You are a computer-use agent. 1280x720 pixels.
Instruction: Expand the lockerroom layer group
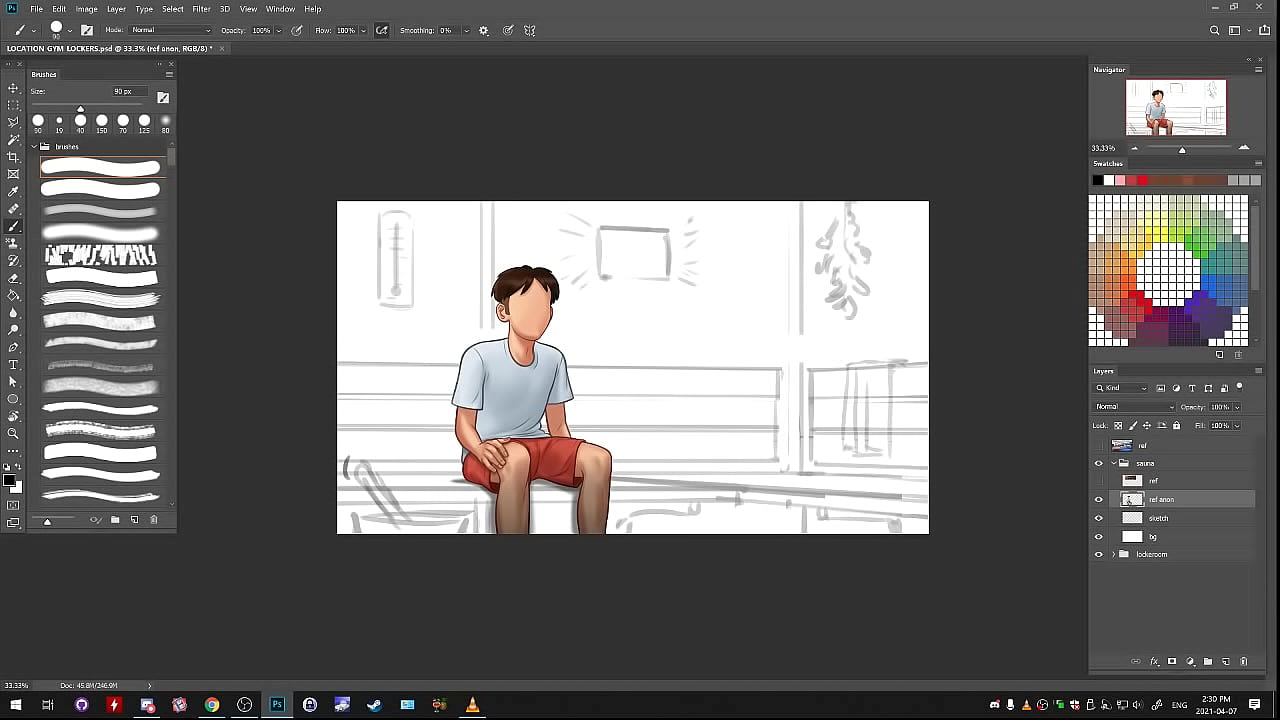[1113, 554]
